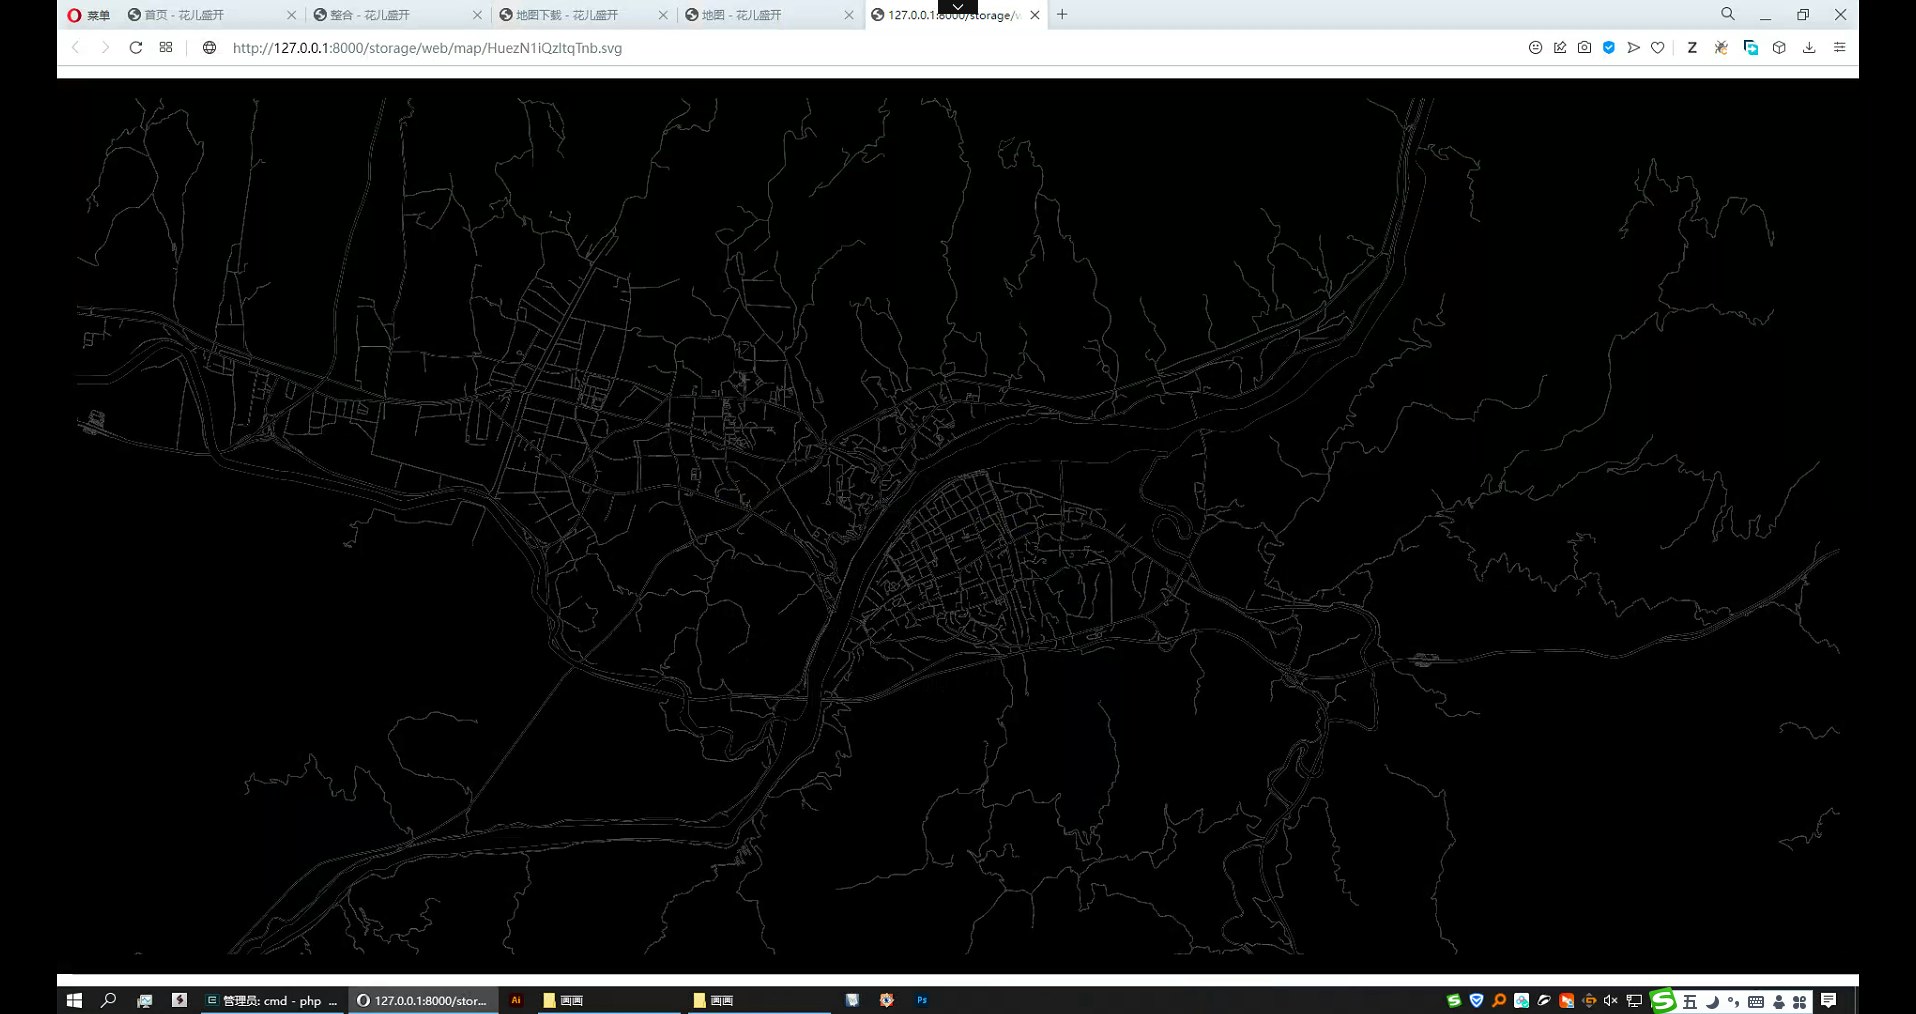Click the blue shield ad blocker icon
The width and height of the screenshot is (1916, 1014).
coord(1609,48)
